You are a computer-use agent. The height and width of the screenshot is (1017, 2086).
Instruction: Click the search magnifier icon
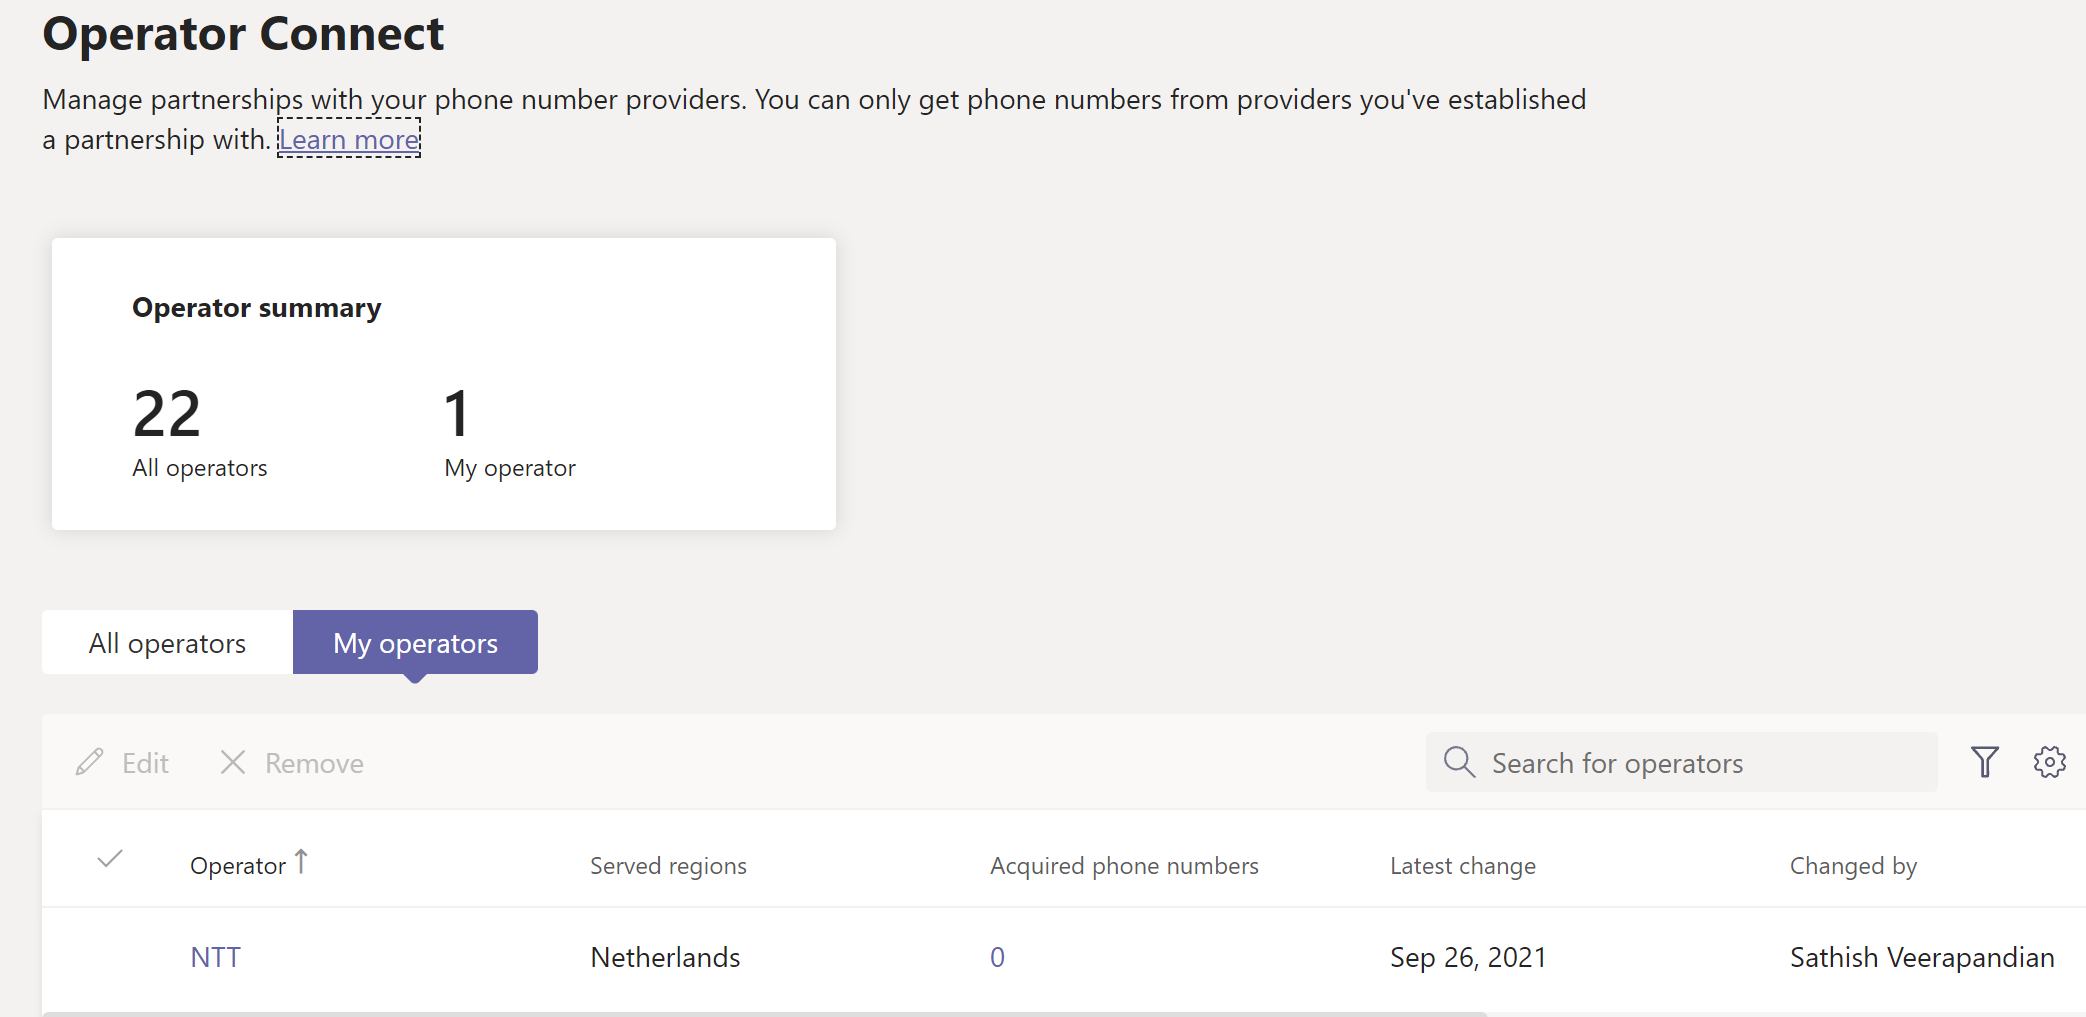(1459, 762)
